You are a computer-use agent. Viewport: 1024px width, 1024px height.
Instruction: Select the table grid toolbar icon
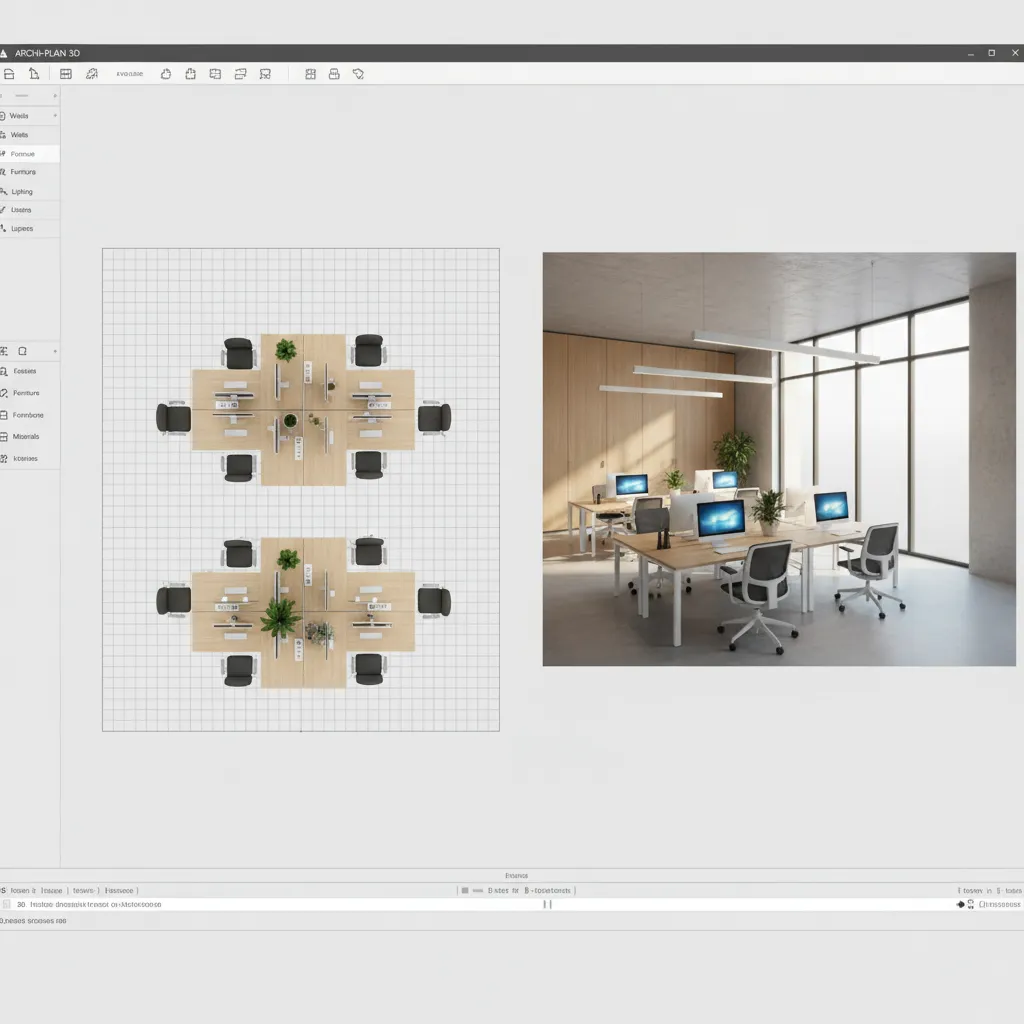(x=66, y=74)
